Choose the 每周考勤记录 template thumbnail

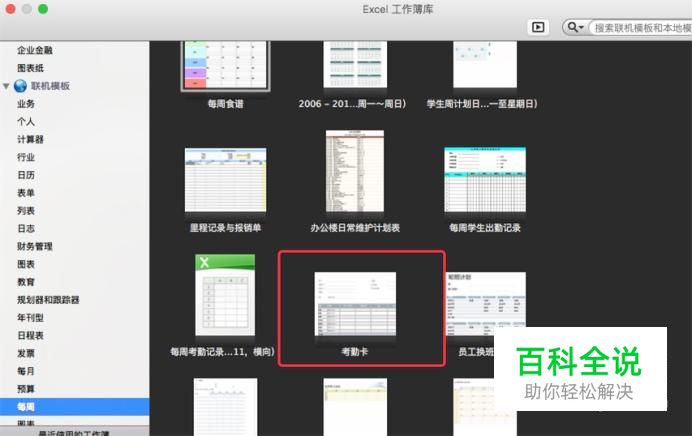(225, 295)
